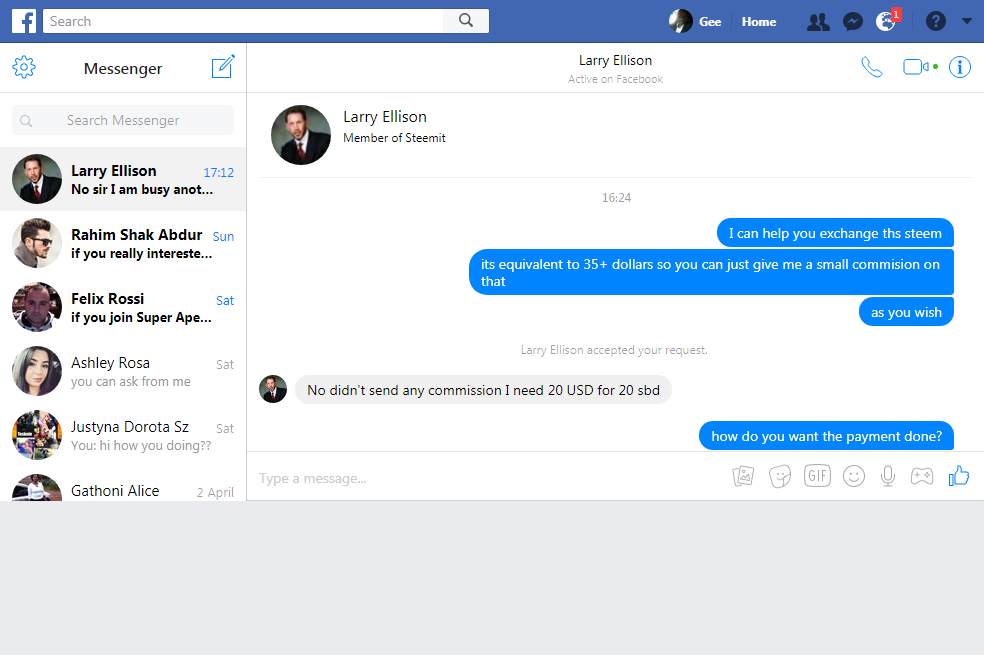Click 'Larry Ellison accepted your request.' notice
This screenshot has height=655, width=984.
(614, 350)
